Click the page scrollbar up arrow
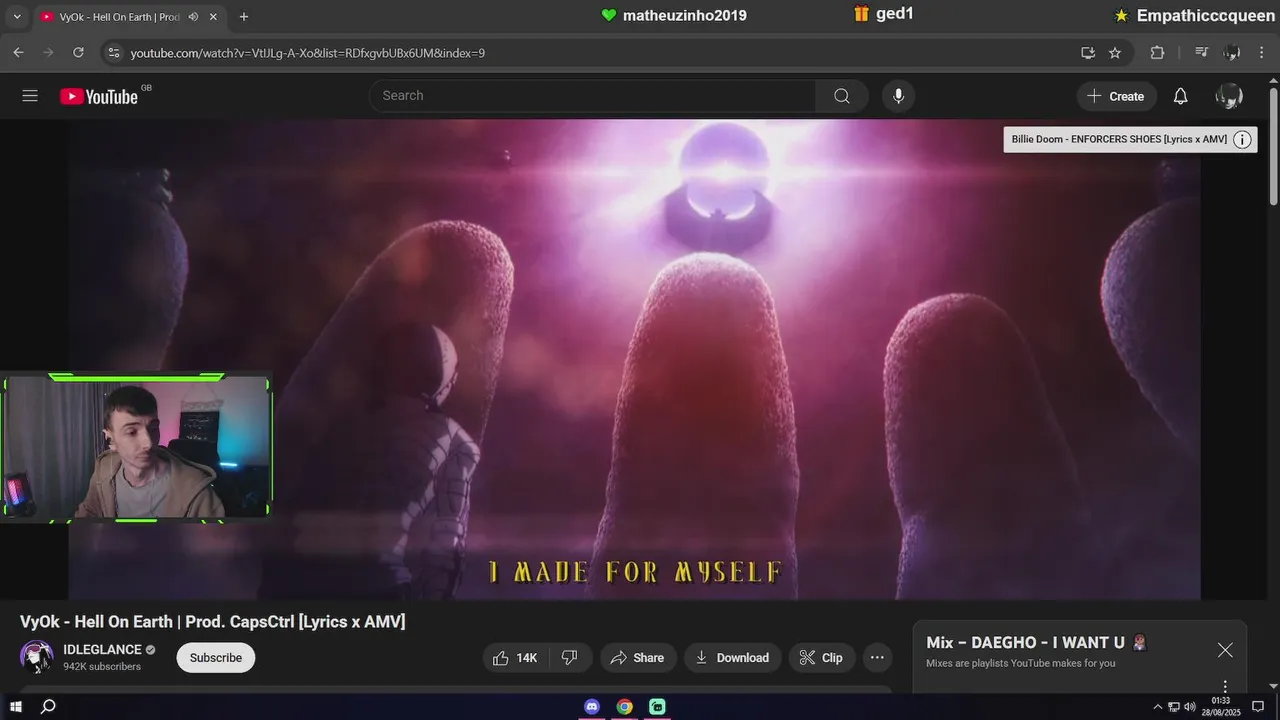 [1273, 79]
